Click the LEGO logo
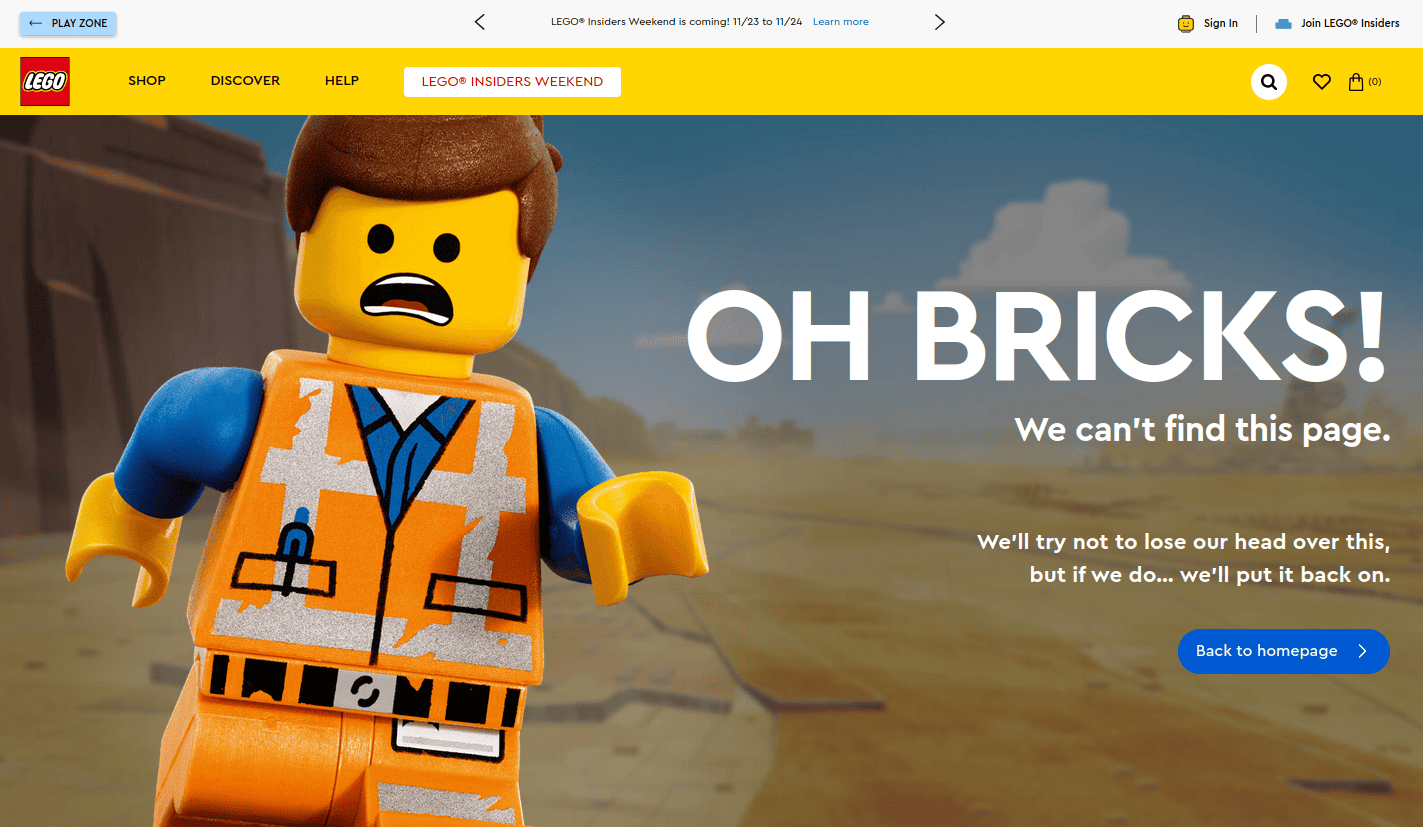Image resolution: width=1423 pixels, height=827 pixels. [x=45, y=81]
